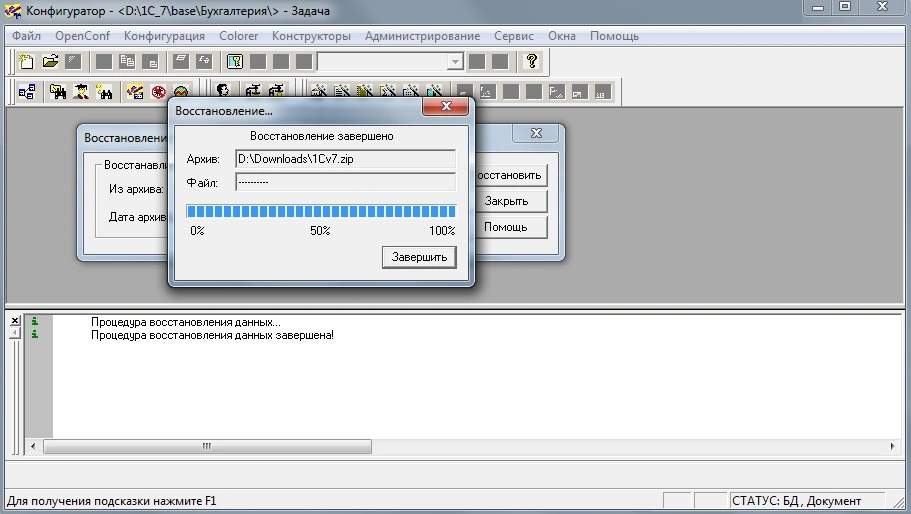Image resolution: width=911 pixels, height=514 pixels.
Task: Click the red circular debug icon
Action: [158, 92]
